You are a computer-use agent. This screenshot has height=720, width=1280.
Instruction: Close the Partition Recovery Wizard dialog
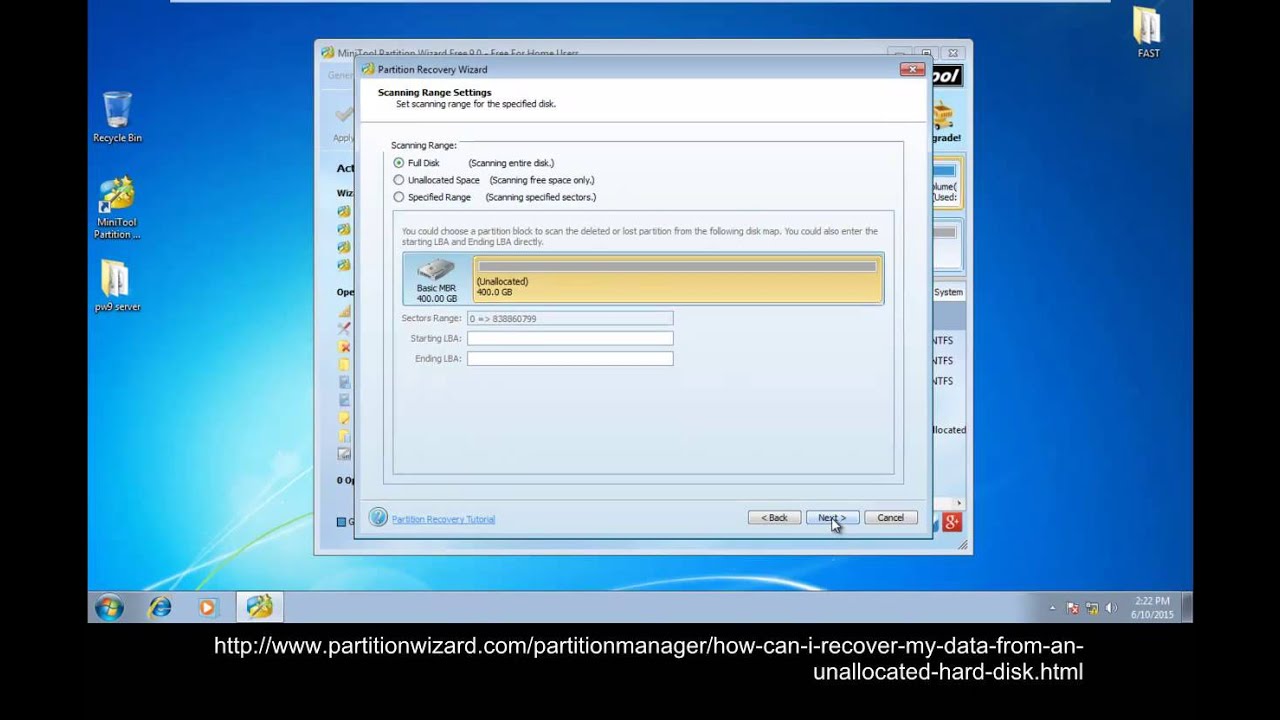click(x=911, y=69)
